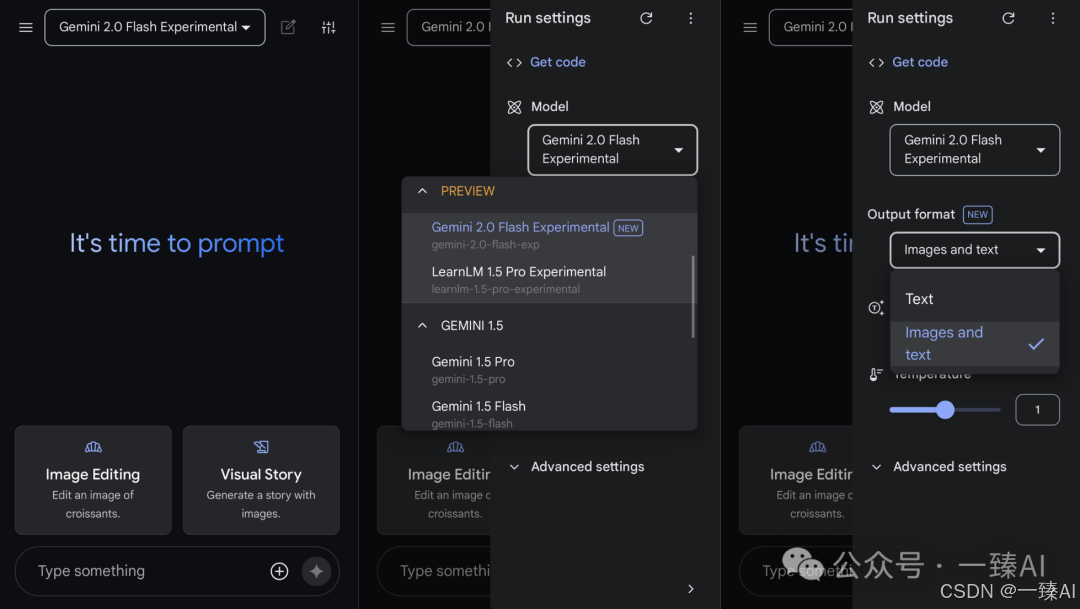Open the Visual Story card
Image resolution: width=1080 pixels, height=609 pixels.
[261, 480]
